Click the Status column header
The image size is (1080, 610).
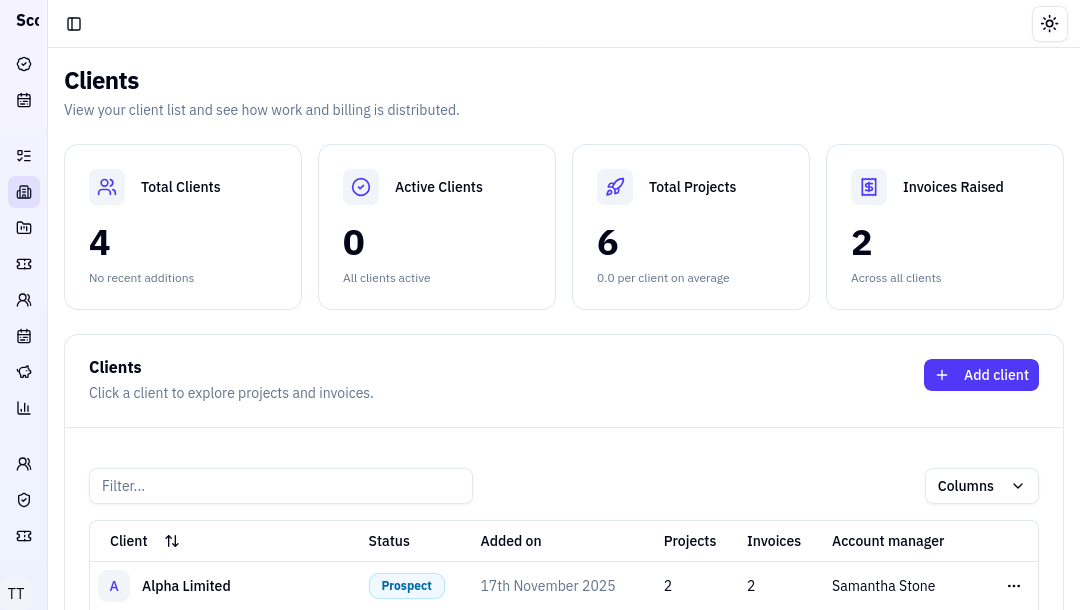coord(389,541)
